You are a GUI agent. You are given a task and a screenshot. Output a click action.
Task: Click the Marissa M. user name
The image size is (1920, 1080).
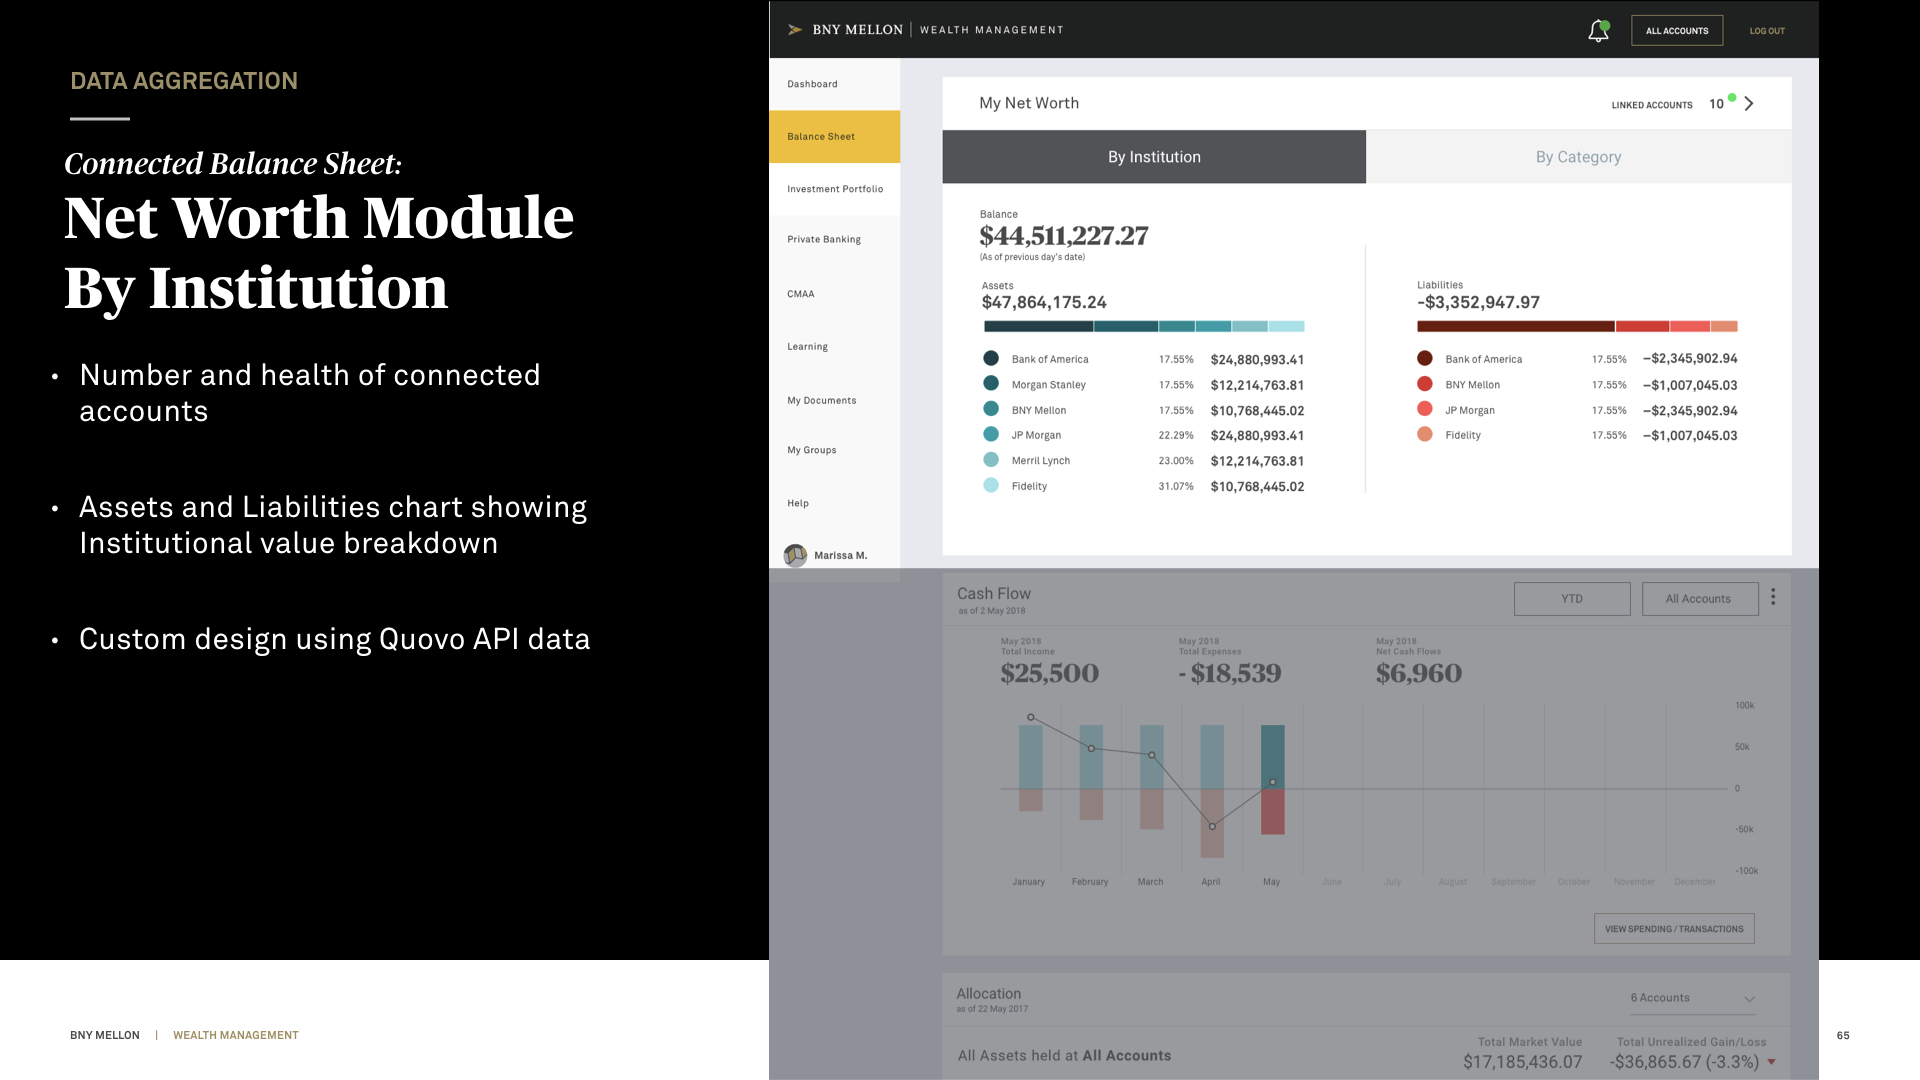(x=841, y=556)
